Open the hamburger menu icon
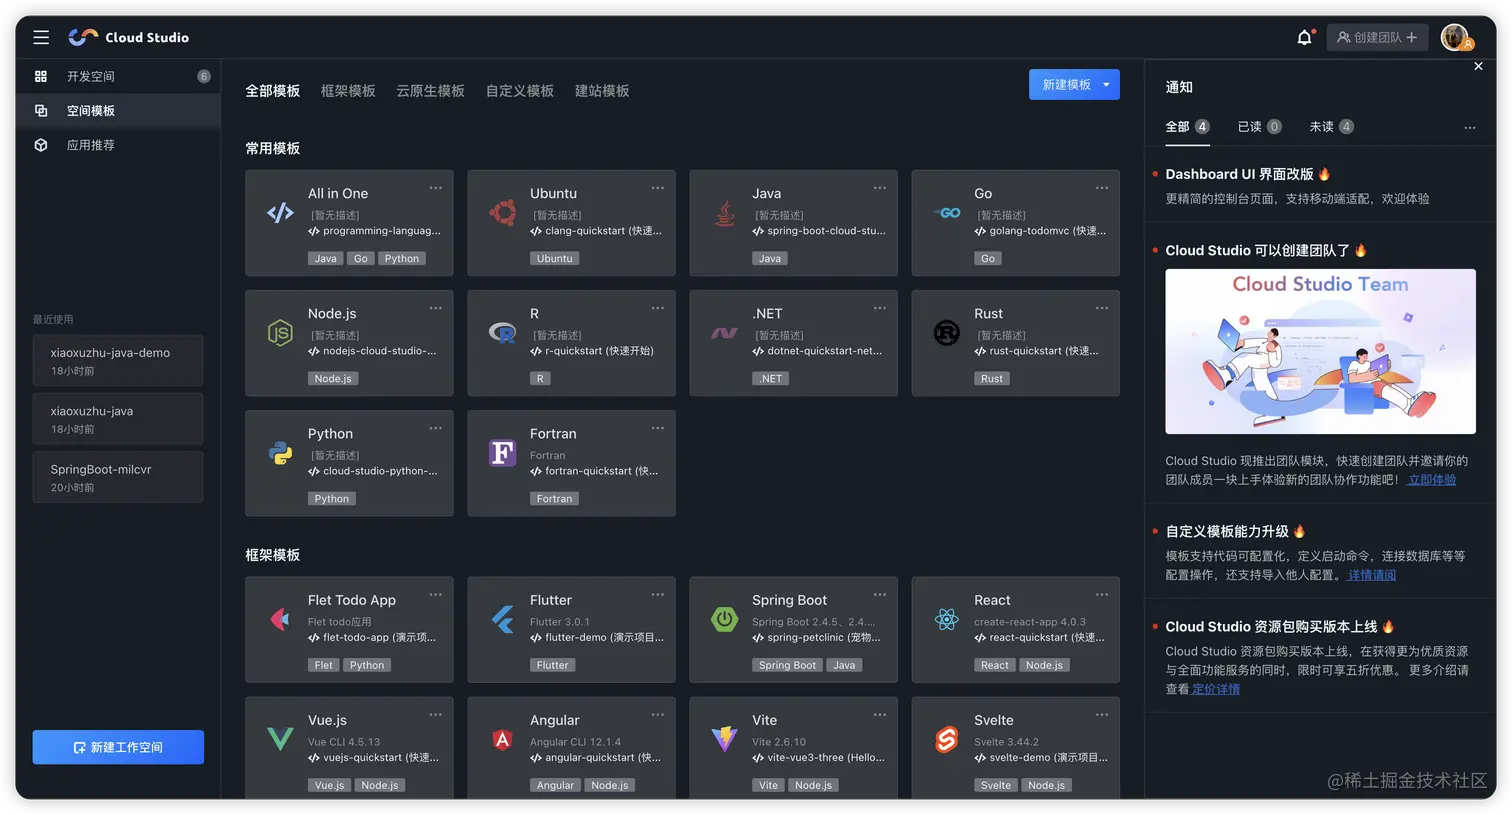The height and width of the screenshot is (815, 1512). click(41, 37)
